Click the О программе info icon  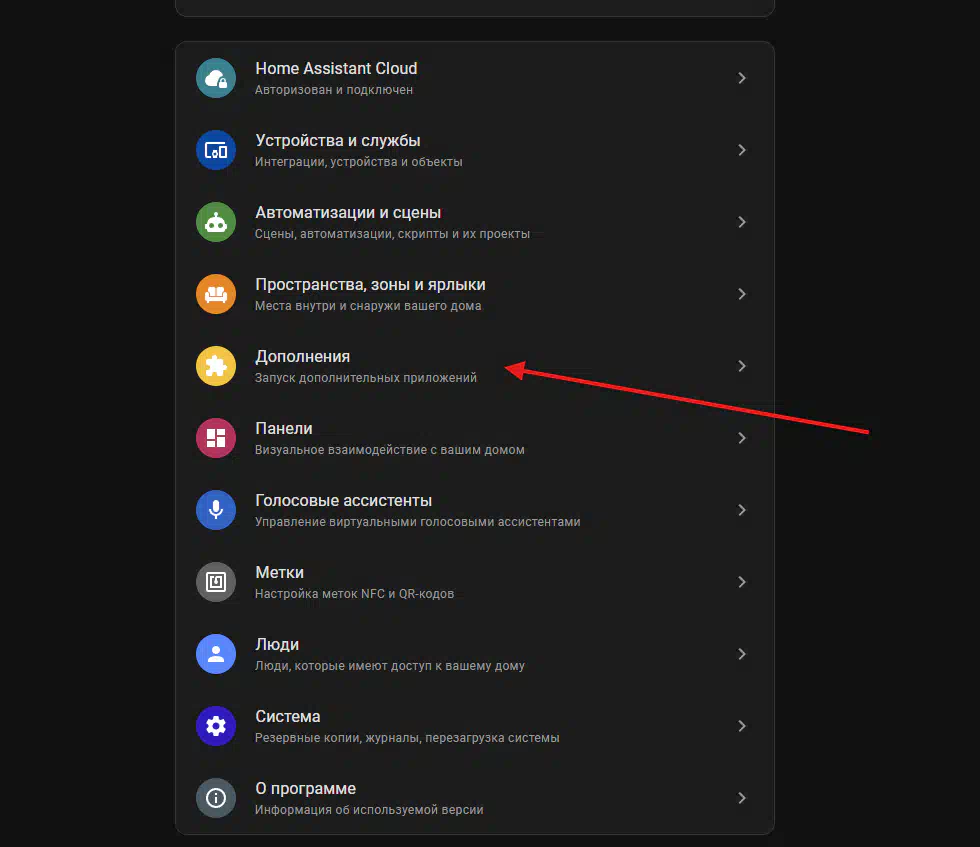(216, 798)
